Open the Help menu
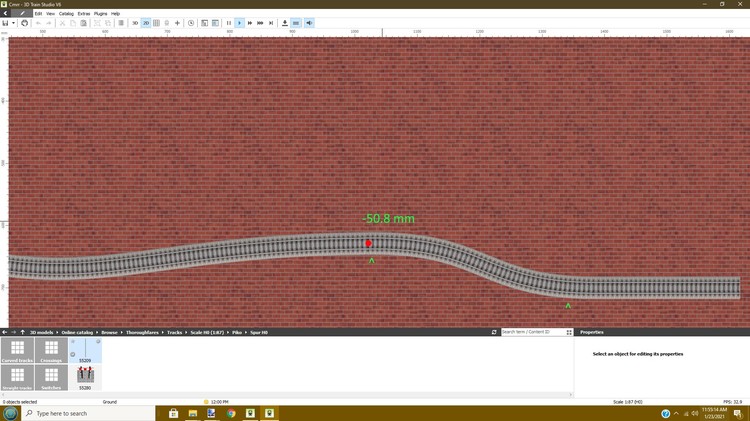 [x=115, y=13]
